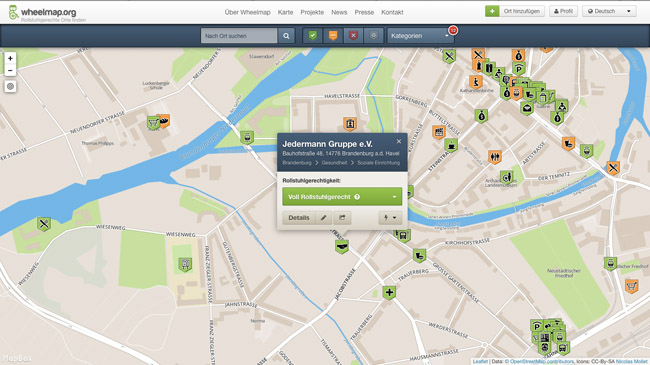The width and height of the screenshot is (650, 365).
Task: Toggle the red not accessible filter
Action: 353,36
